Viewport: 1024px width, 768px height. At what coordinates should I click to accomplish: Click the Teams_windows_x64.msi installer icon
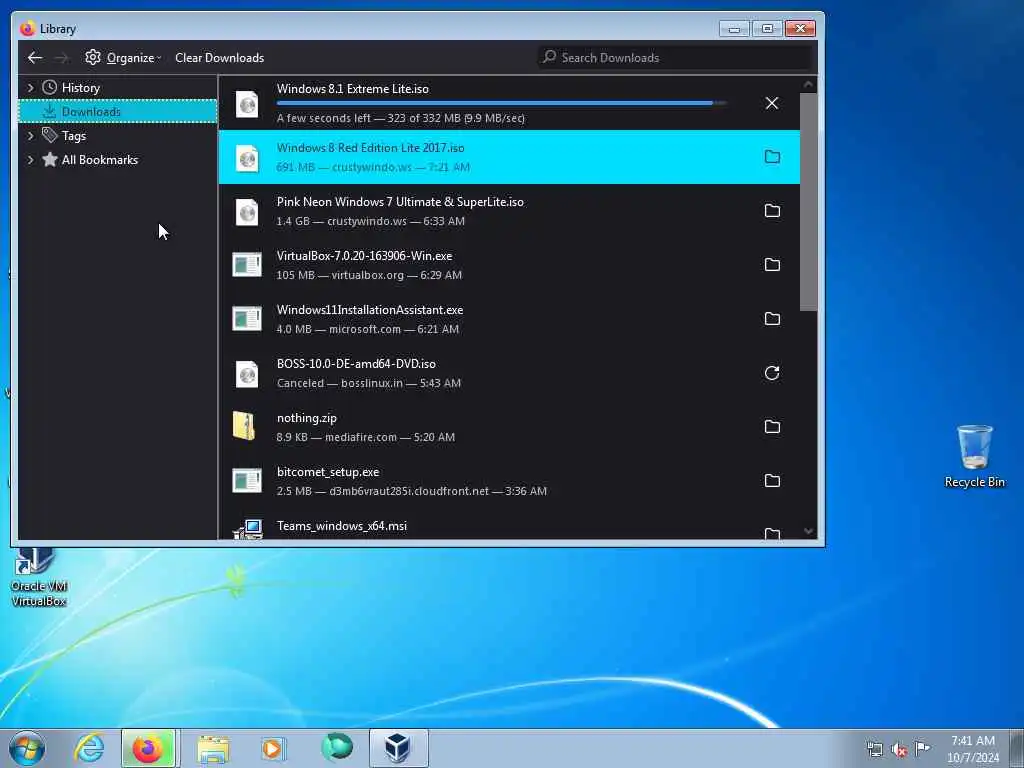point(248,529)
